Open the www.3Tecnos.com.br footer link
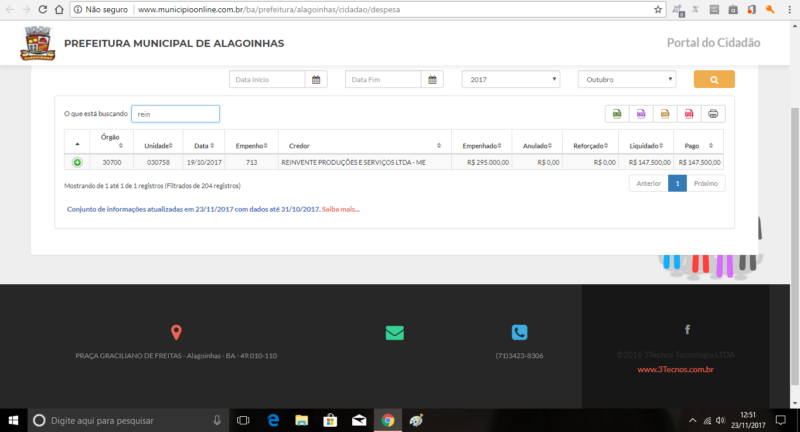 [x=675, y=369]
